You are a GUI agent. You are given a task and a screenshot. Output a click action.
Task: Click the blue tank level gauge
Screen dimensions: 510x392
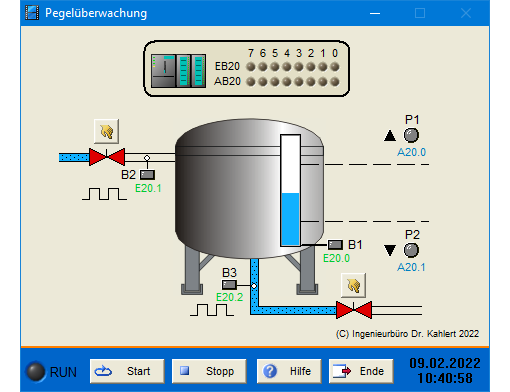pos(290,191)
